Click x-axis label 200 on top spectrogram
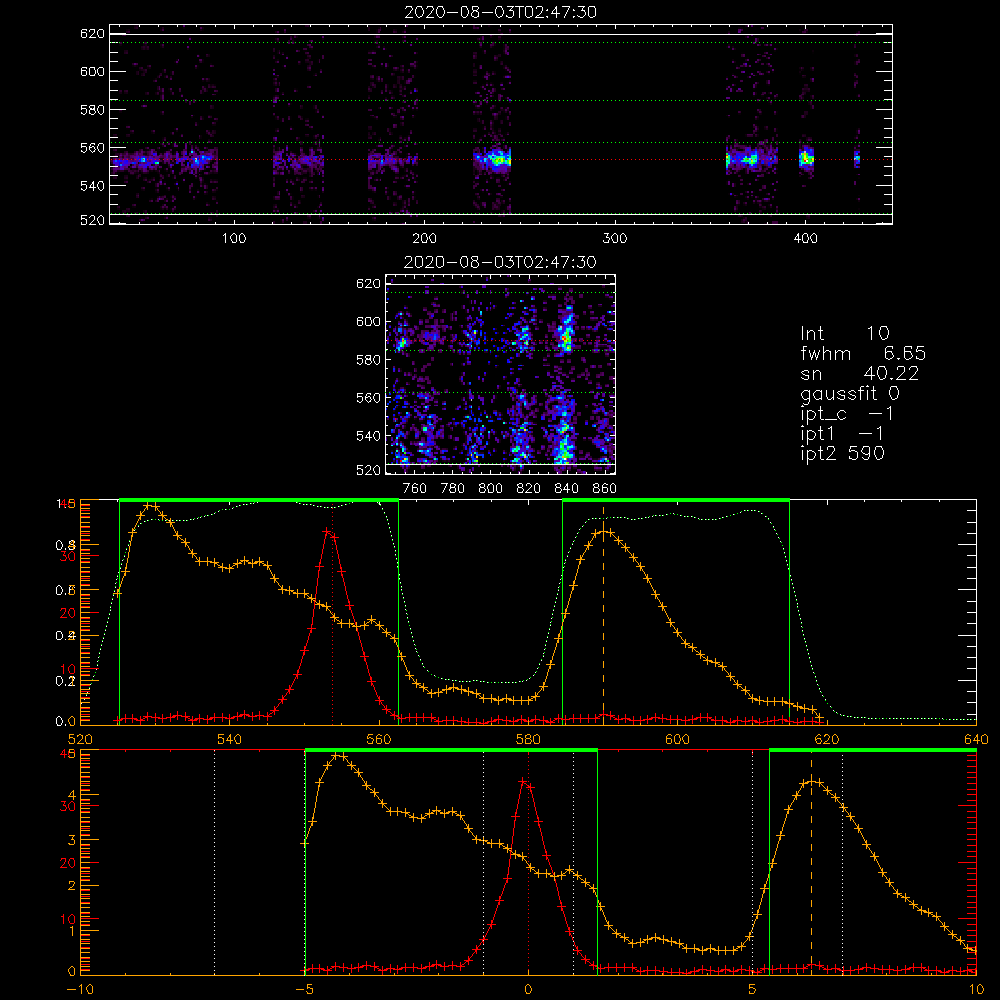The image size is (1000, 1000). point(424,239)
